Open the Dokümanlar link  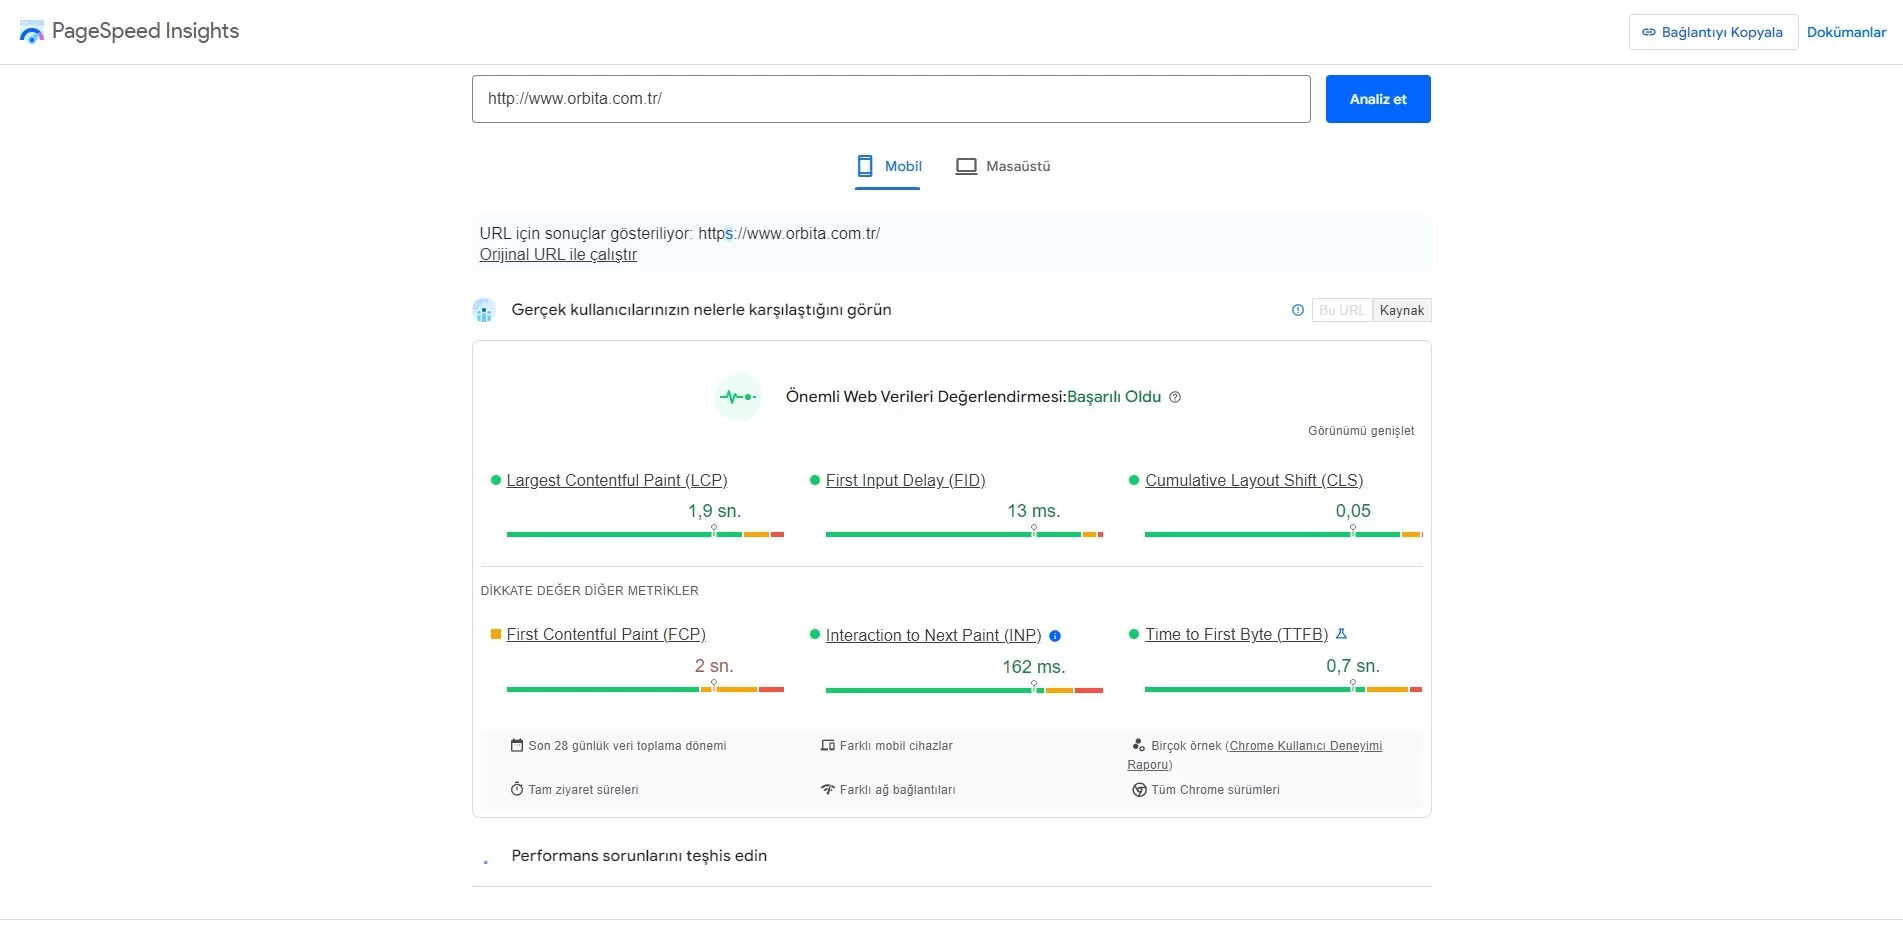(1846, 32)
